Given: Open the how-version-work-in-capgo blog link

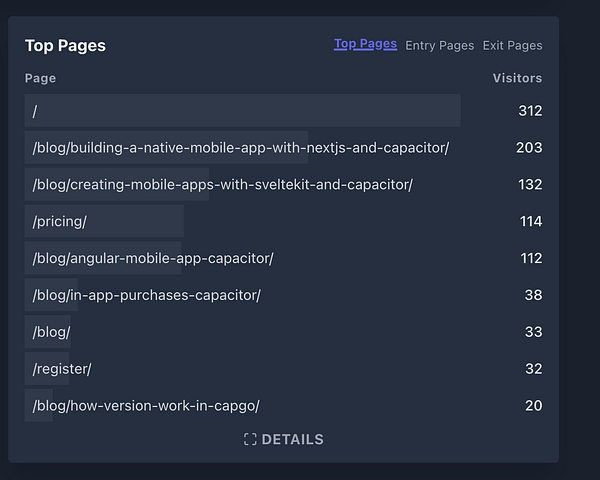Looking at the screenshot, I should coord(146,406).
